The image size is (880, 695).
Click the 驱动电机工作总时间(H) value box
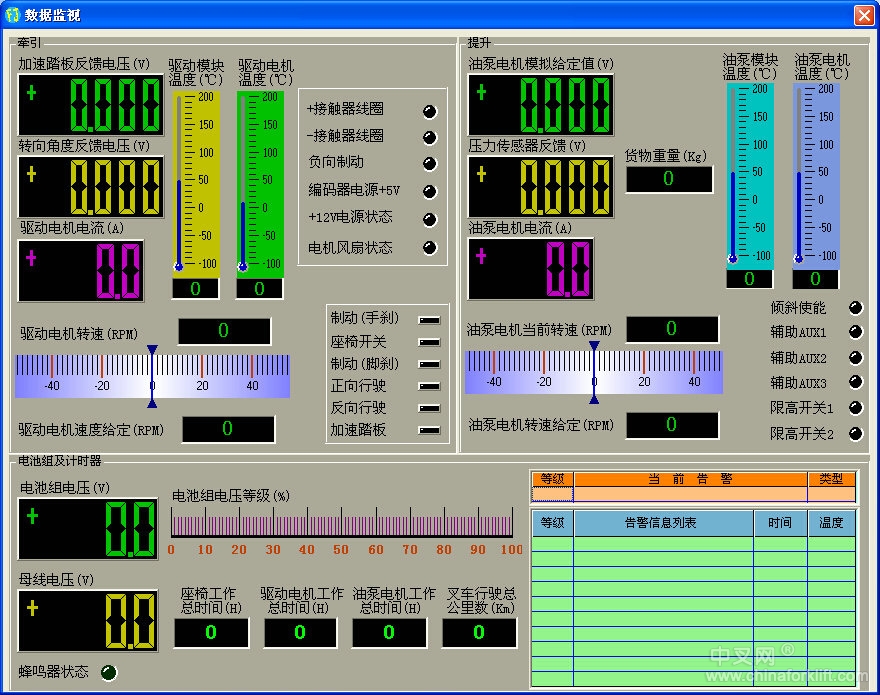[300, 633]
